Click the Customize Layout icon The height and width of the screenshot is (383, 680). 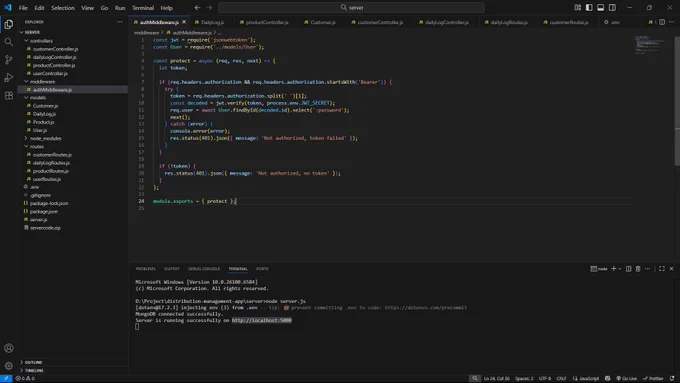[x=578, y=7]
